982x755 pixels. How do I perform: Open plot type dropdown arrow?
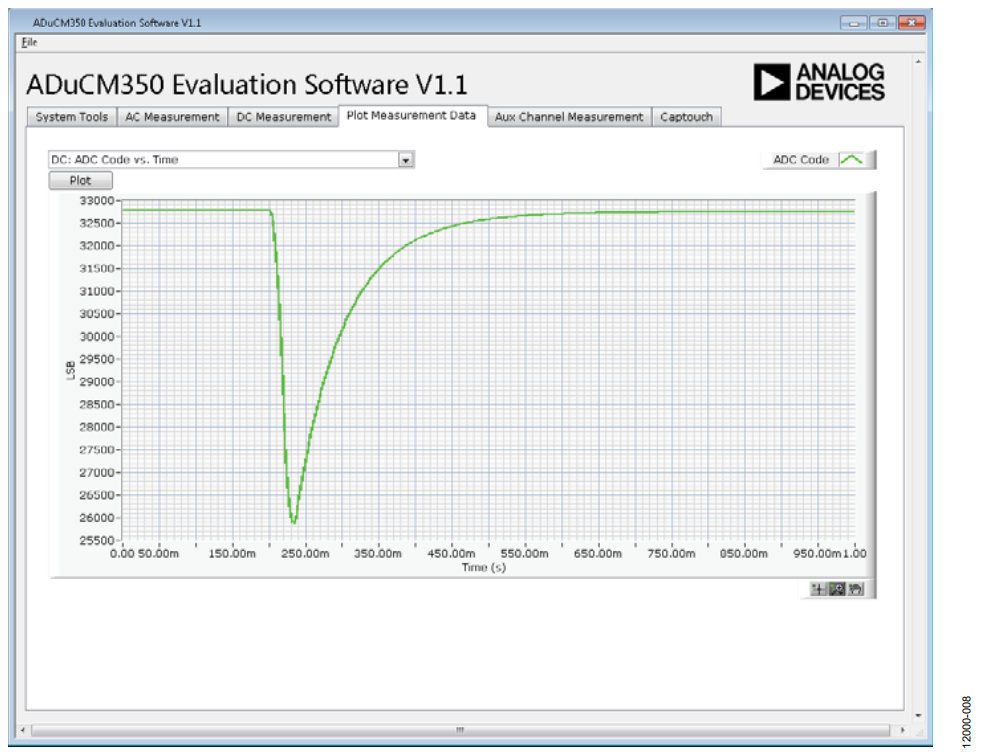pos(406,160)
